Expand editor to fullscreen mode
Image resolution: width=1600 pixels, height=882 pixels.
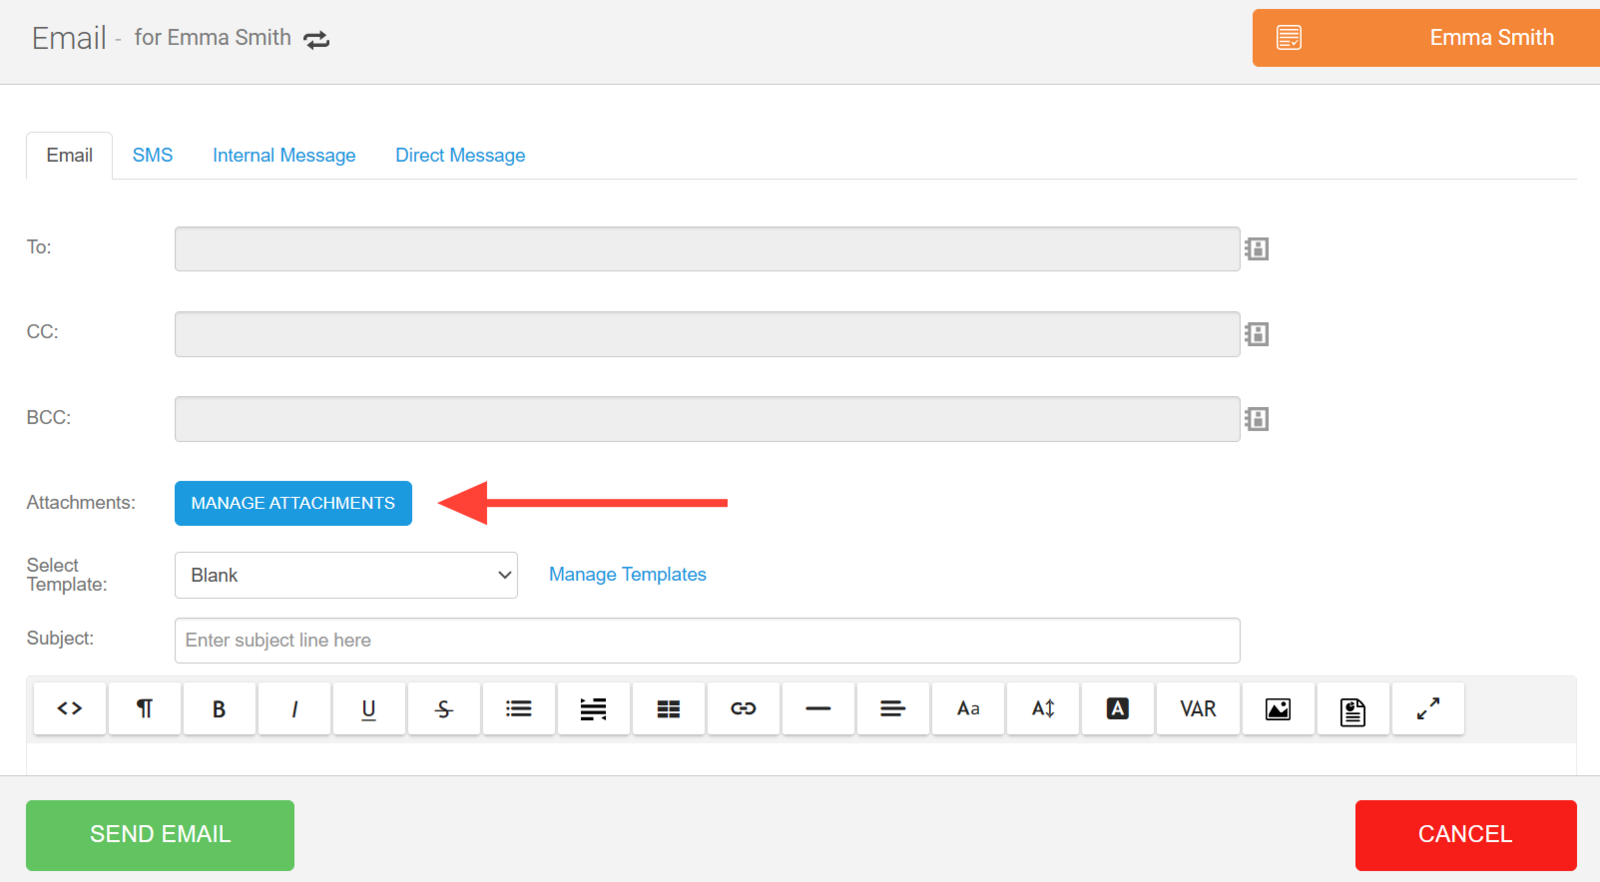pos(1427,709)
